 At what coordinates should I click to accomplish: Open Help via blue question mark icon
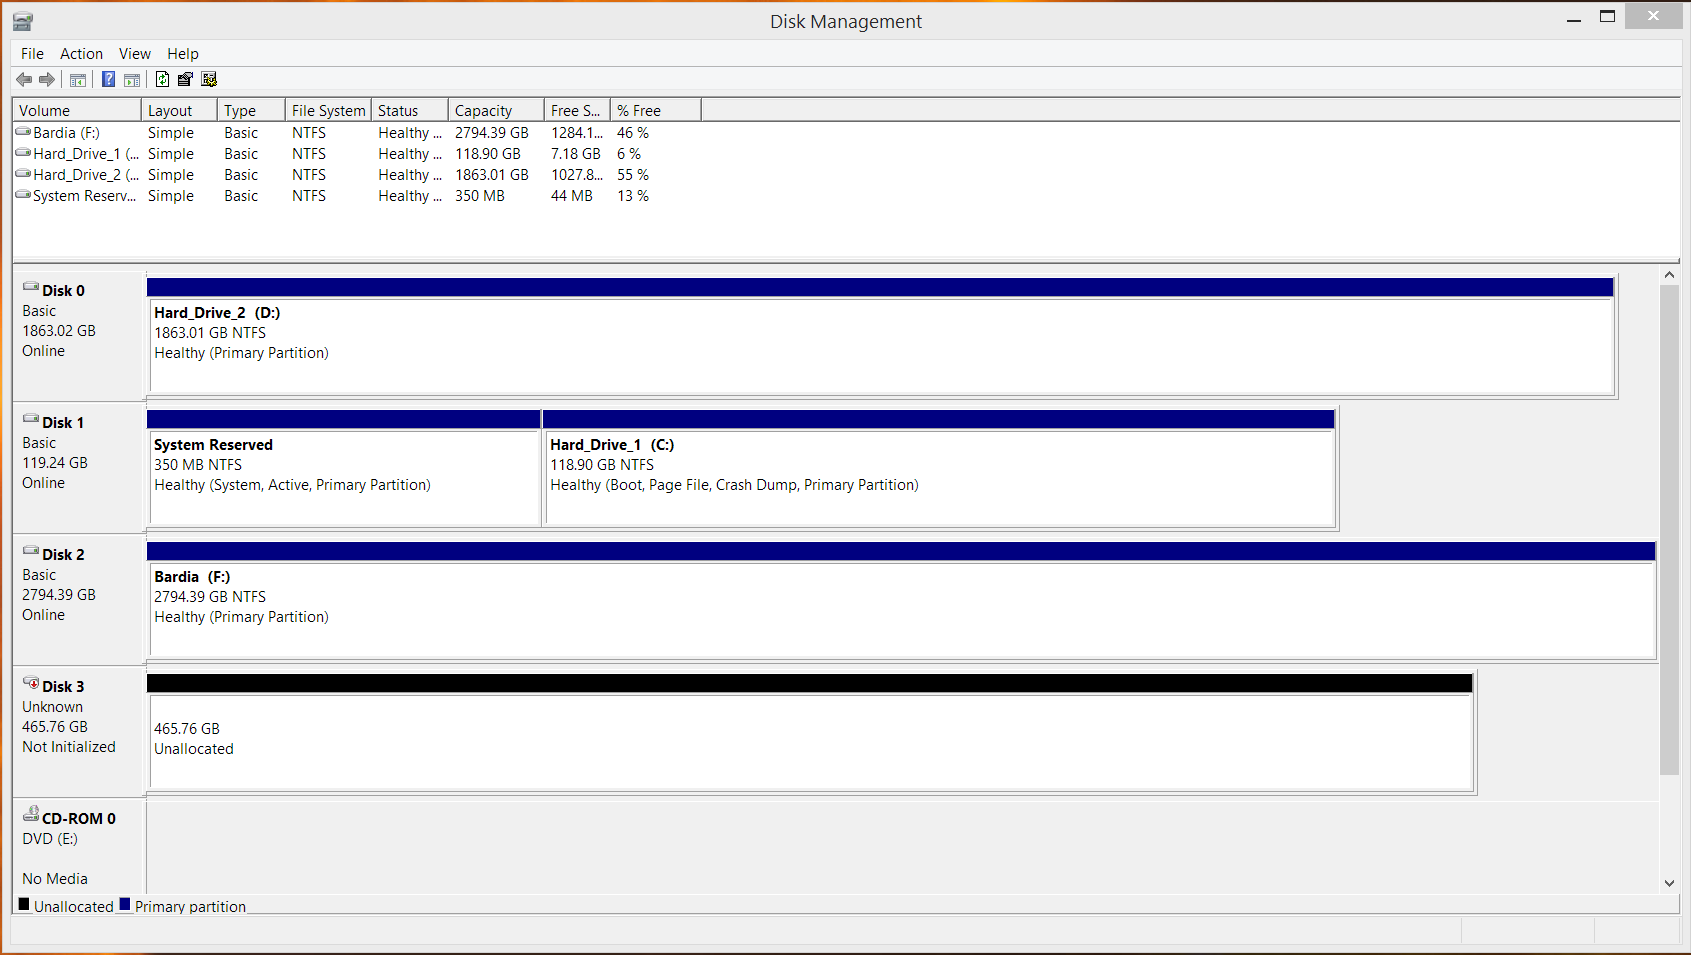coord(108,80)
